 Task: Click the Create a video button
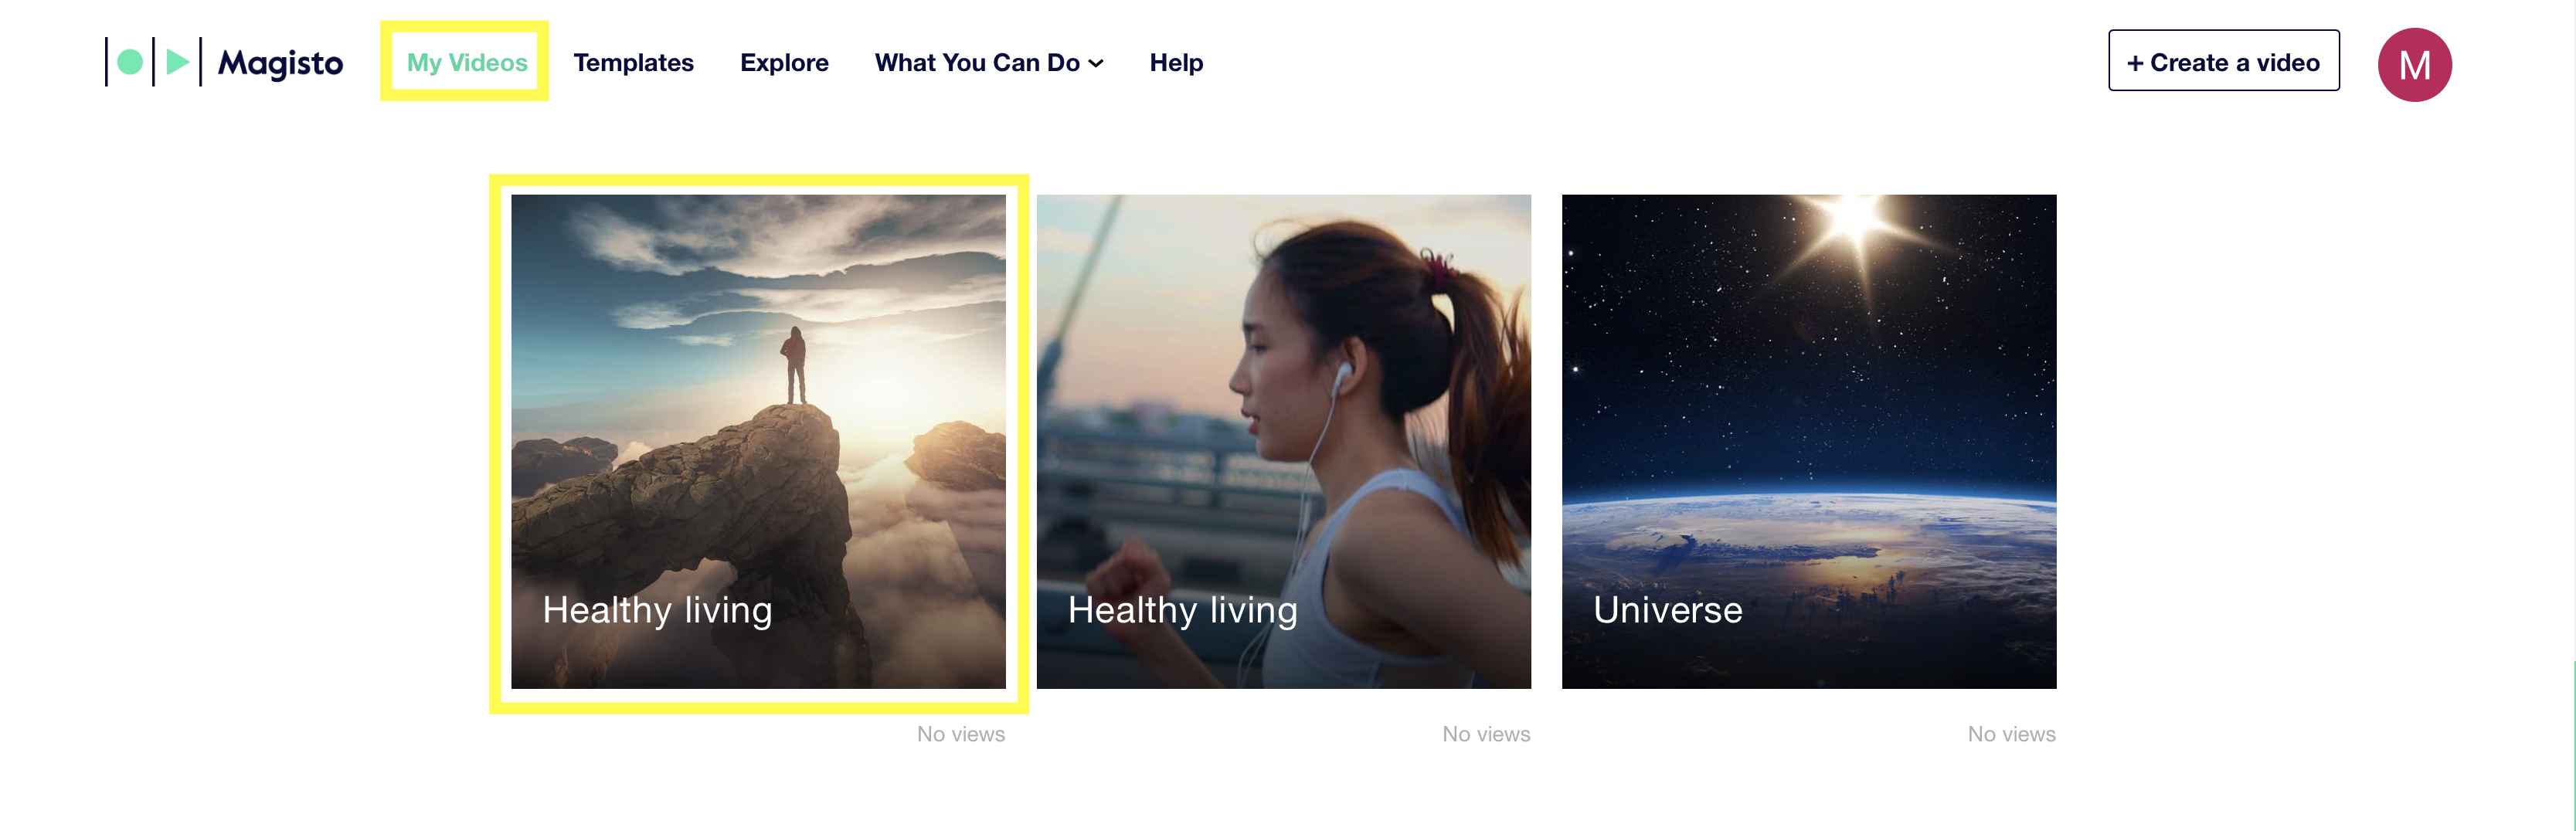(2223, 61)
